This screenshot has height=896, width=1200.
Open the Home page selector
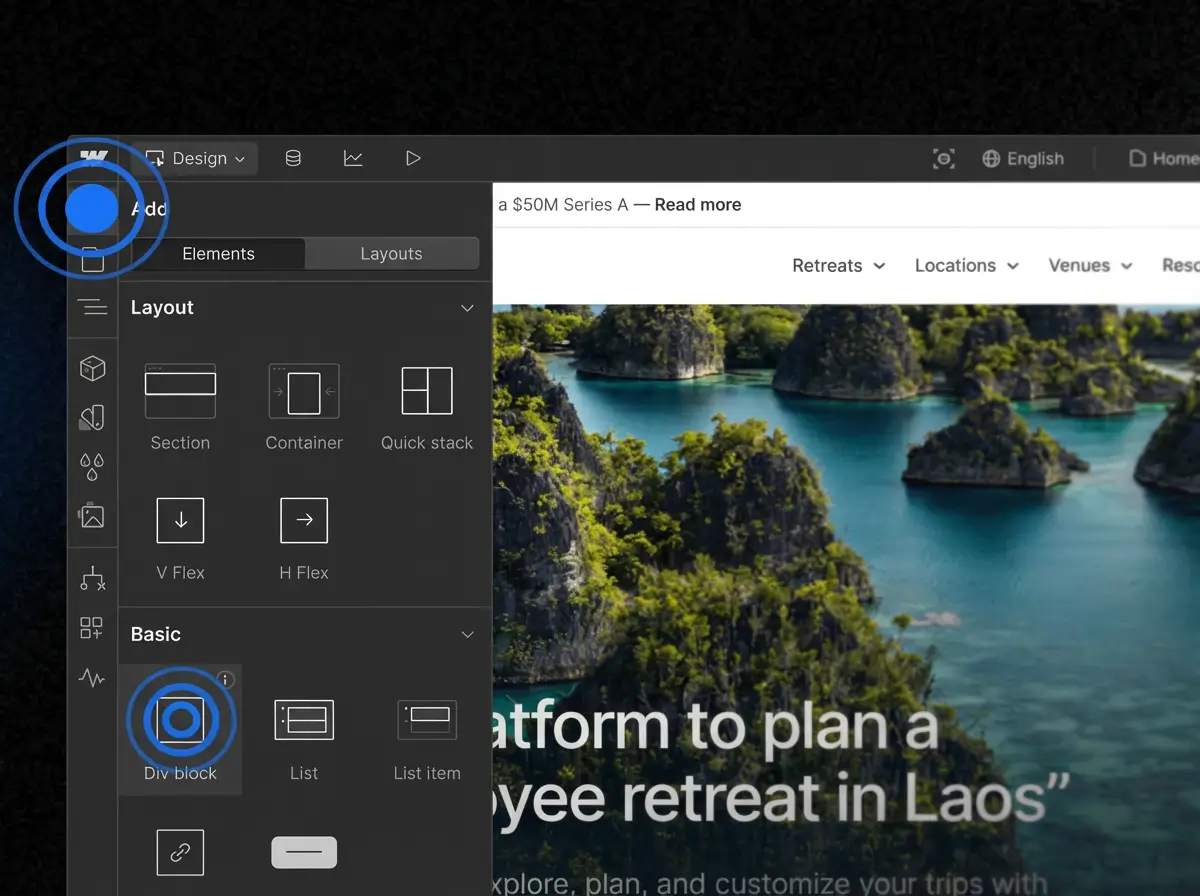[x=1163, y=158]
